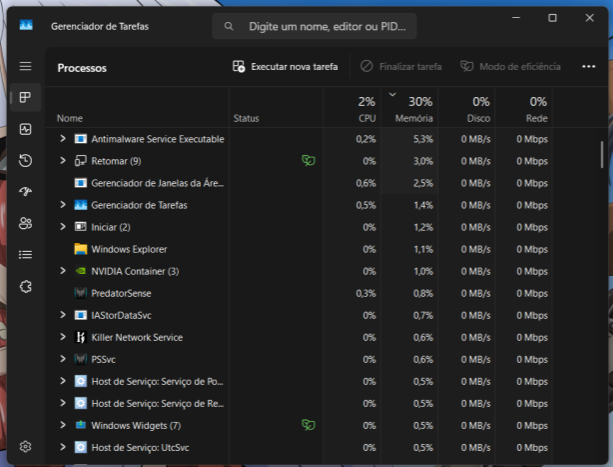Click the PredatorSense process icon

coord(81,293)
